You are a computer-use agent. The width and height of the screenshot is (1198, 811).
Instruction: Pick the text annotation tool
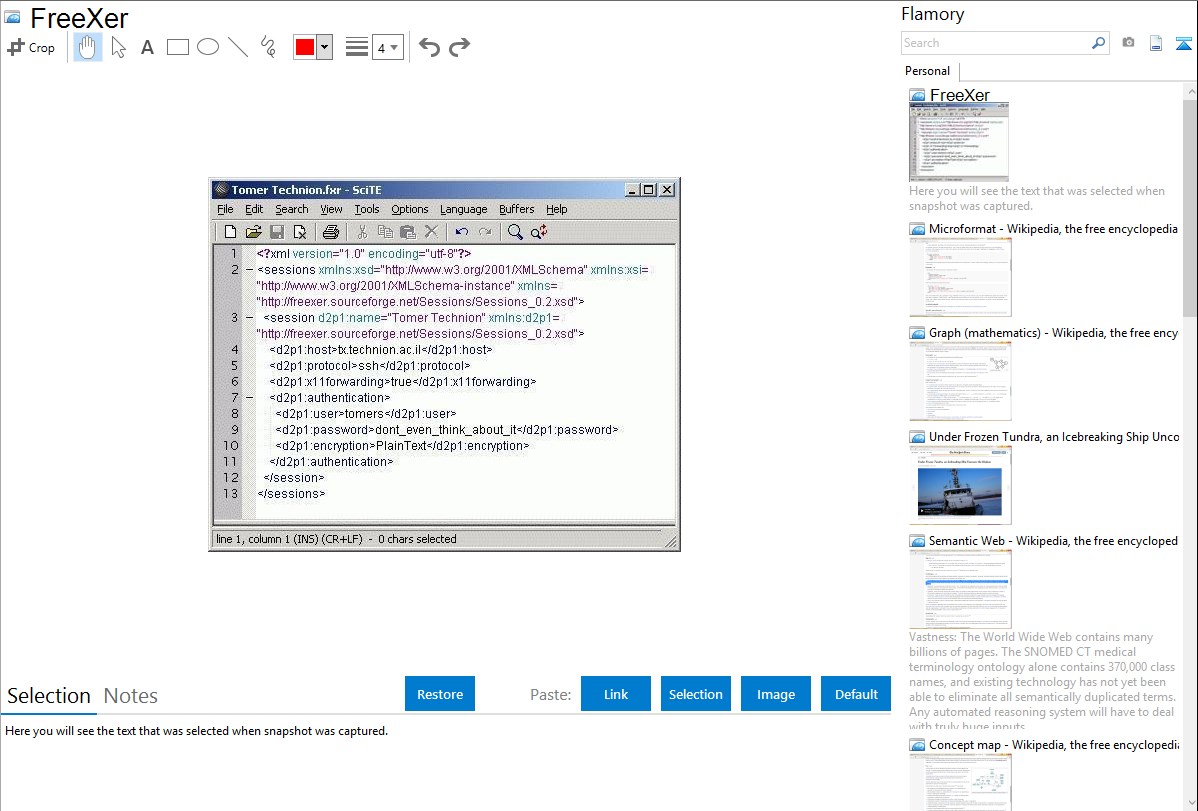pos(147,47)
